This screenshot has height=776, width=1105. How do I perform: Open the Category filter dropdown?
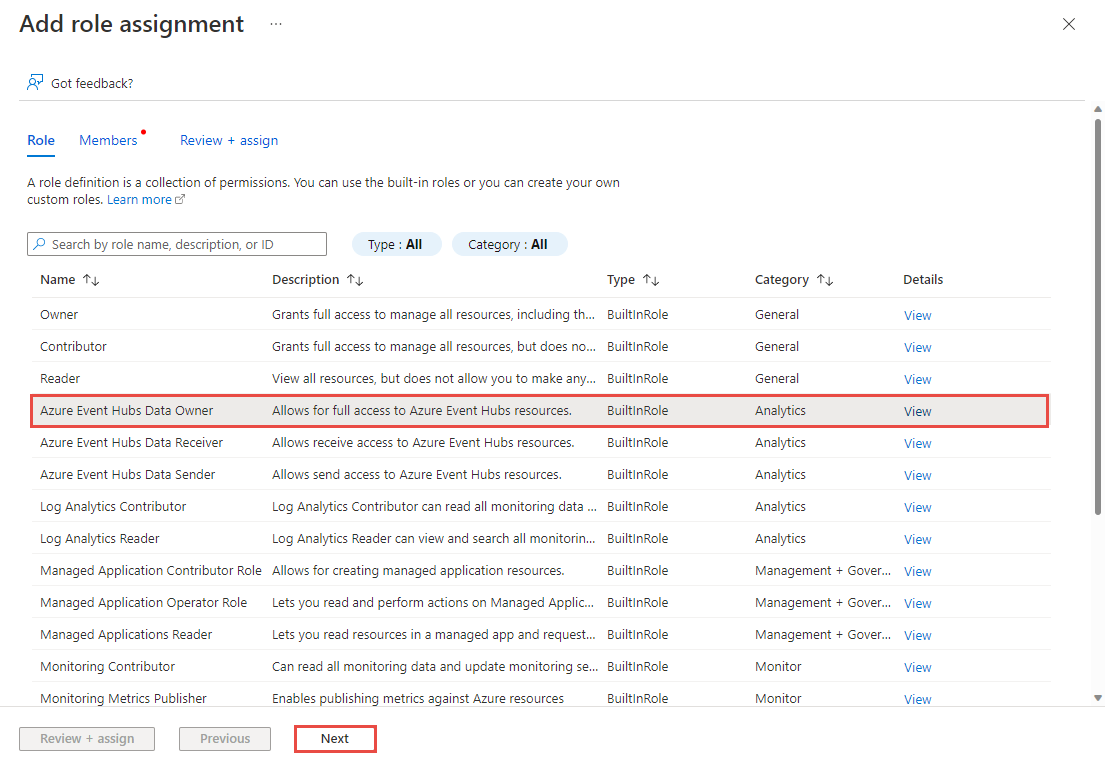[x=509, y=244]
